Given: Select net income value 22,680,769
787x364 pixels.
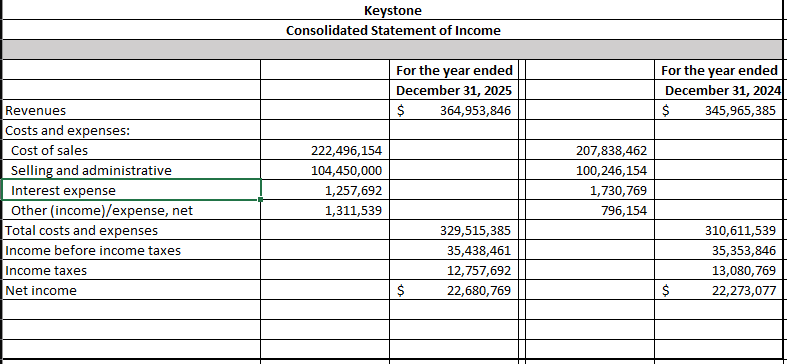Looking at the screenshot, I should (454, 291).
